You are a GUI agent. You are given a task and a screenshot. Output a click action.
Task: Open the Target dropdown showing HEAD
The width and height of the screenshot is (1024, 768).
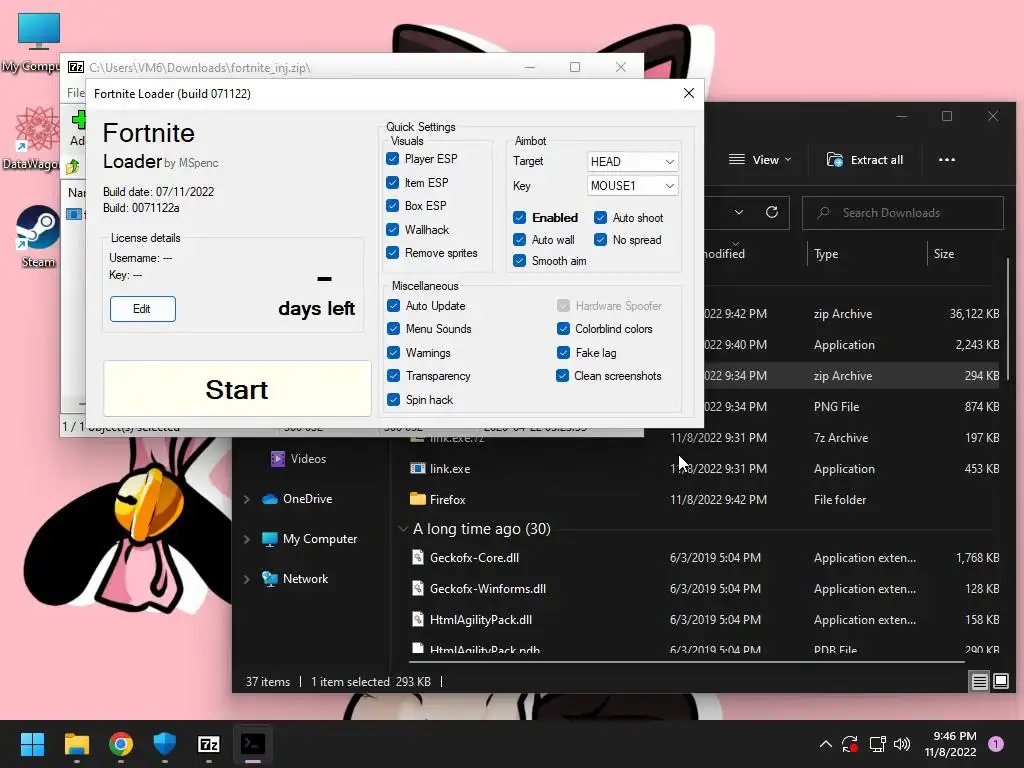coord(632,161)
